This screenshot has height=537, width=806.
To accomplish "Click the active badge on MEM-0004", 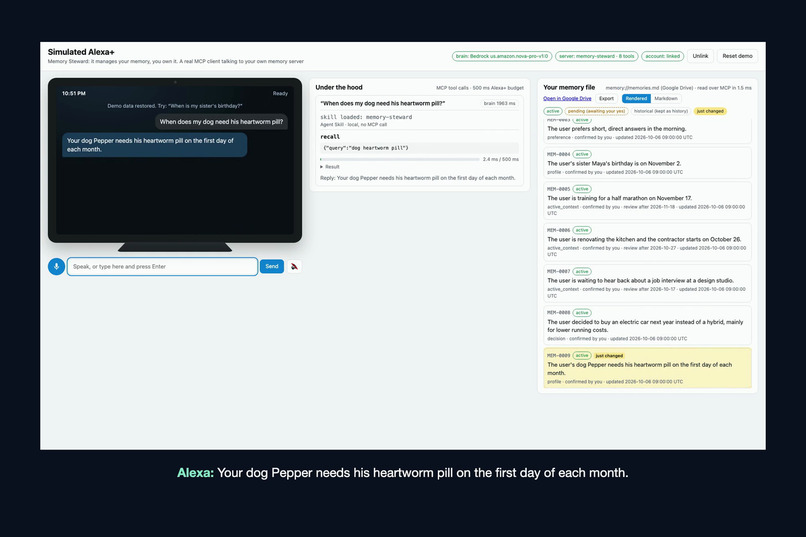I will [582, 154].
